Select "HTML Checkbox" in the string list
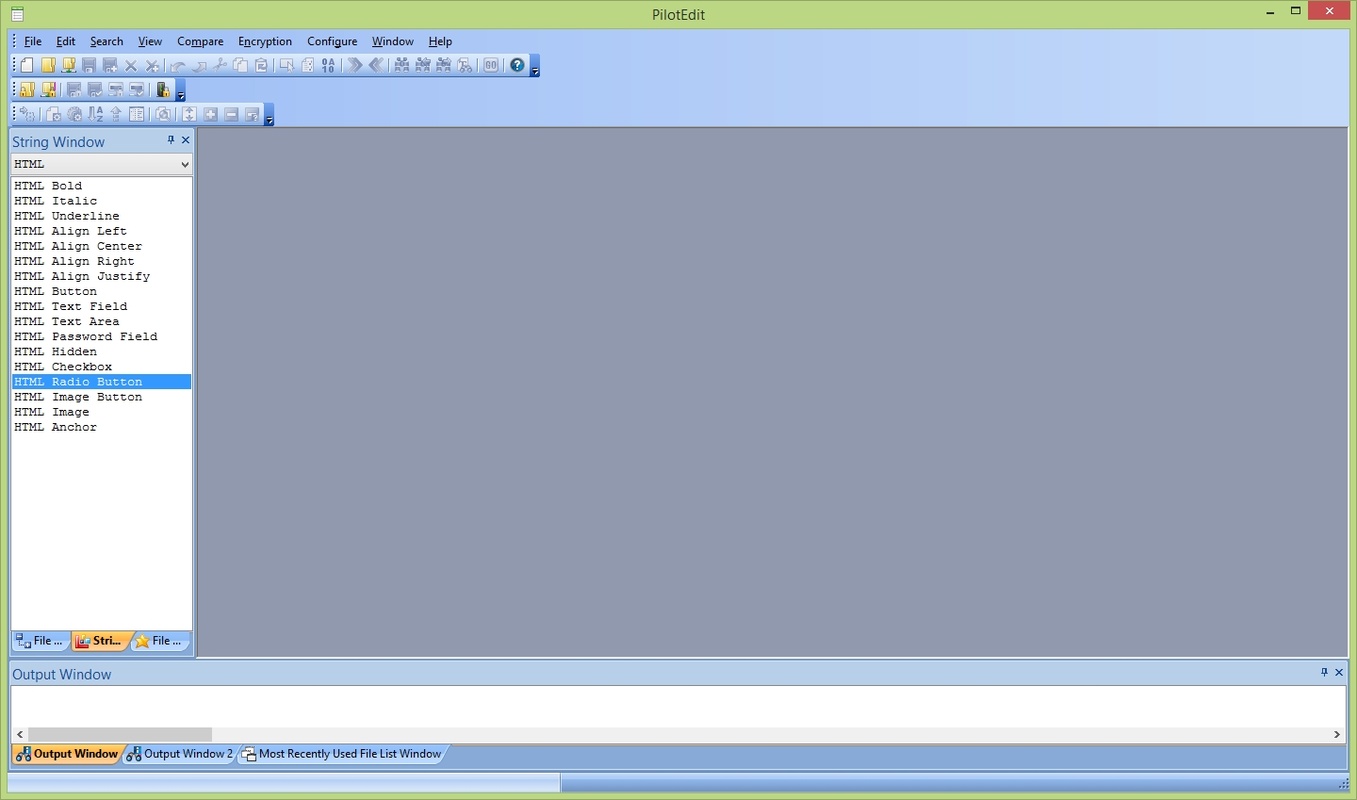This screenshot has width=1357, height=800. pyautogui.click(x=101, y=367)
